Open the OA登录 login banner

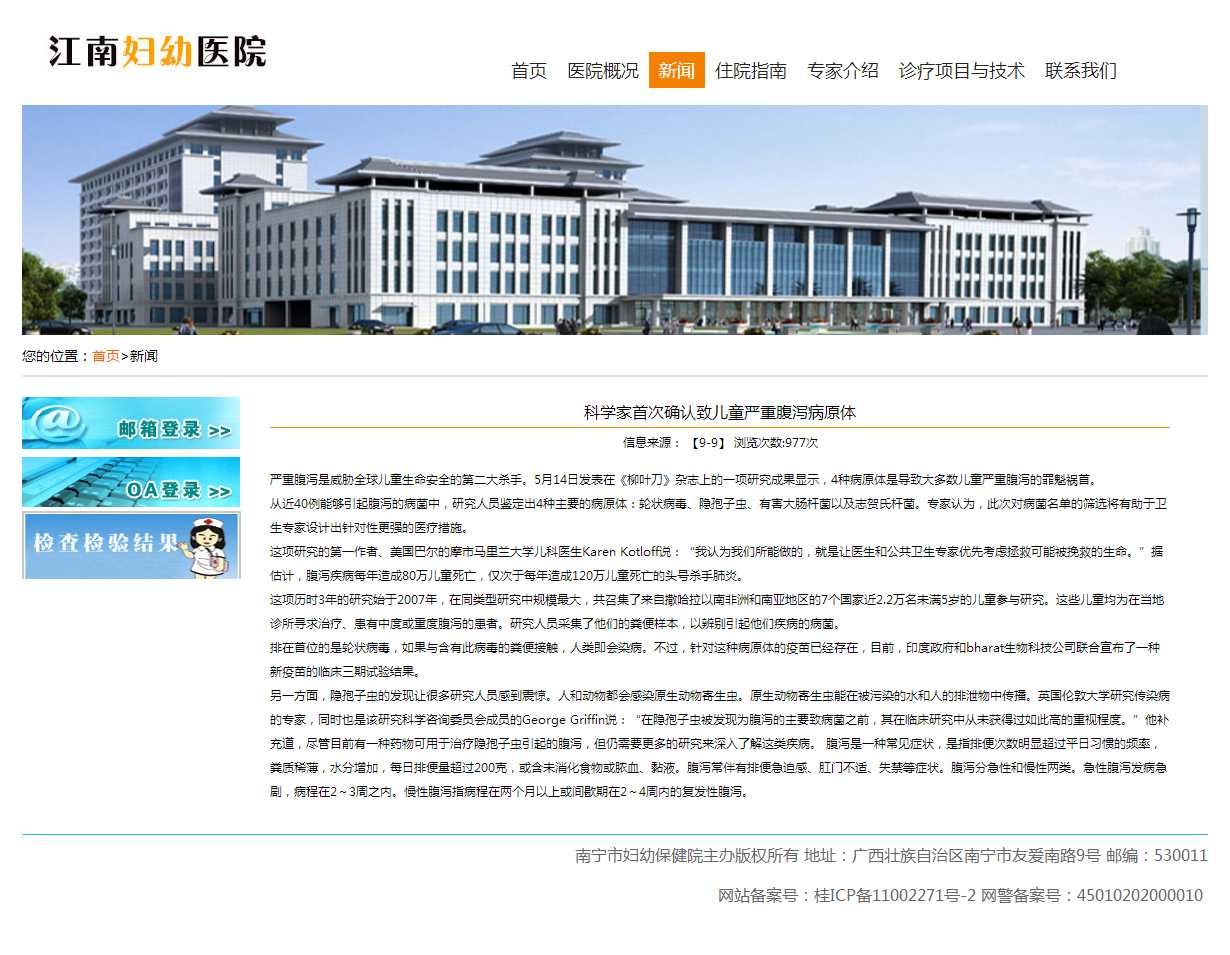point(131,483)
